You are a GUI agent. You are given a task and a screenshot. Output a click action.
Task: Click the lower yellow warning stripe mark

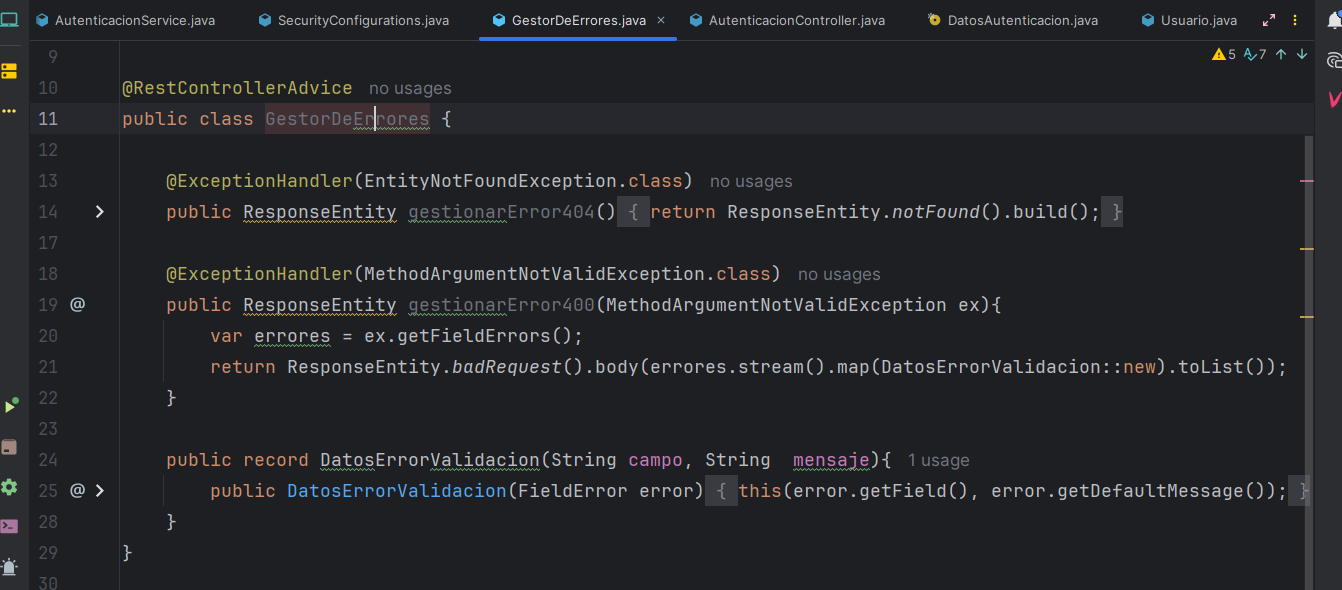(x=1307, y=316)
